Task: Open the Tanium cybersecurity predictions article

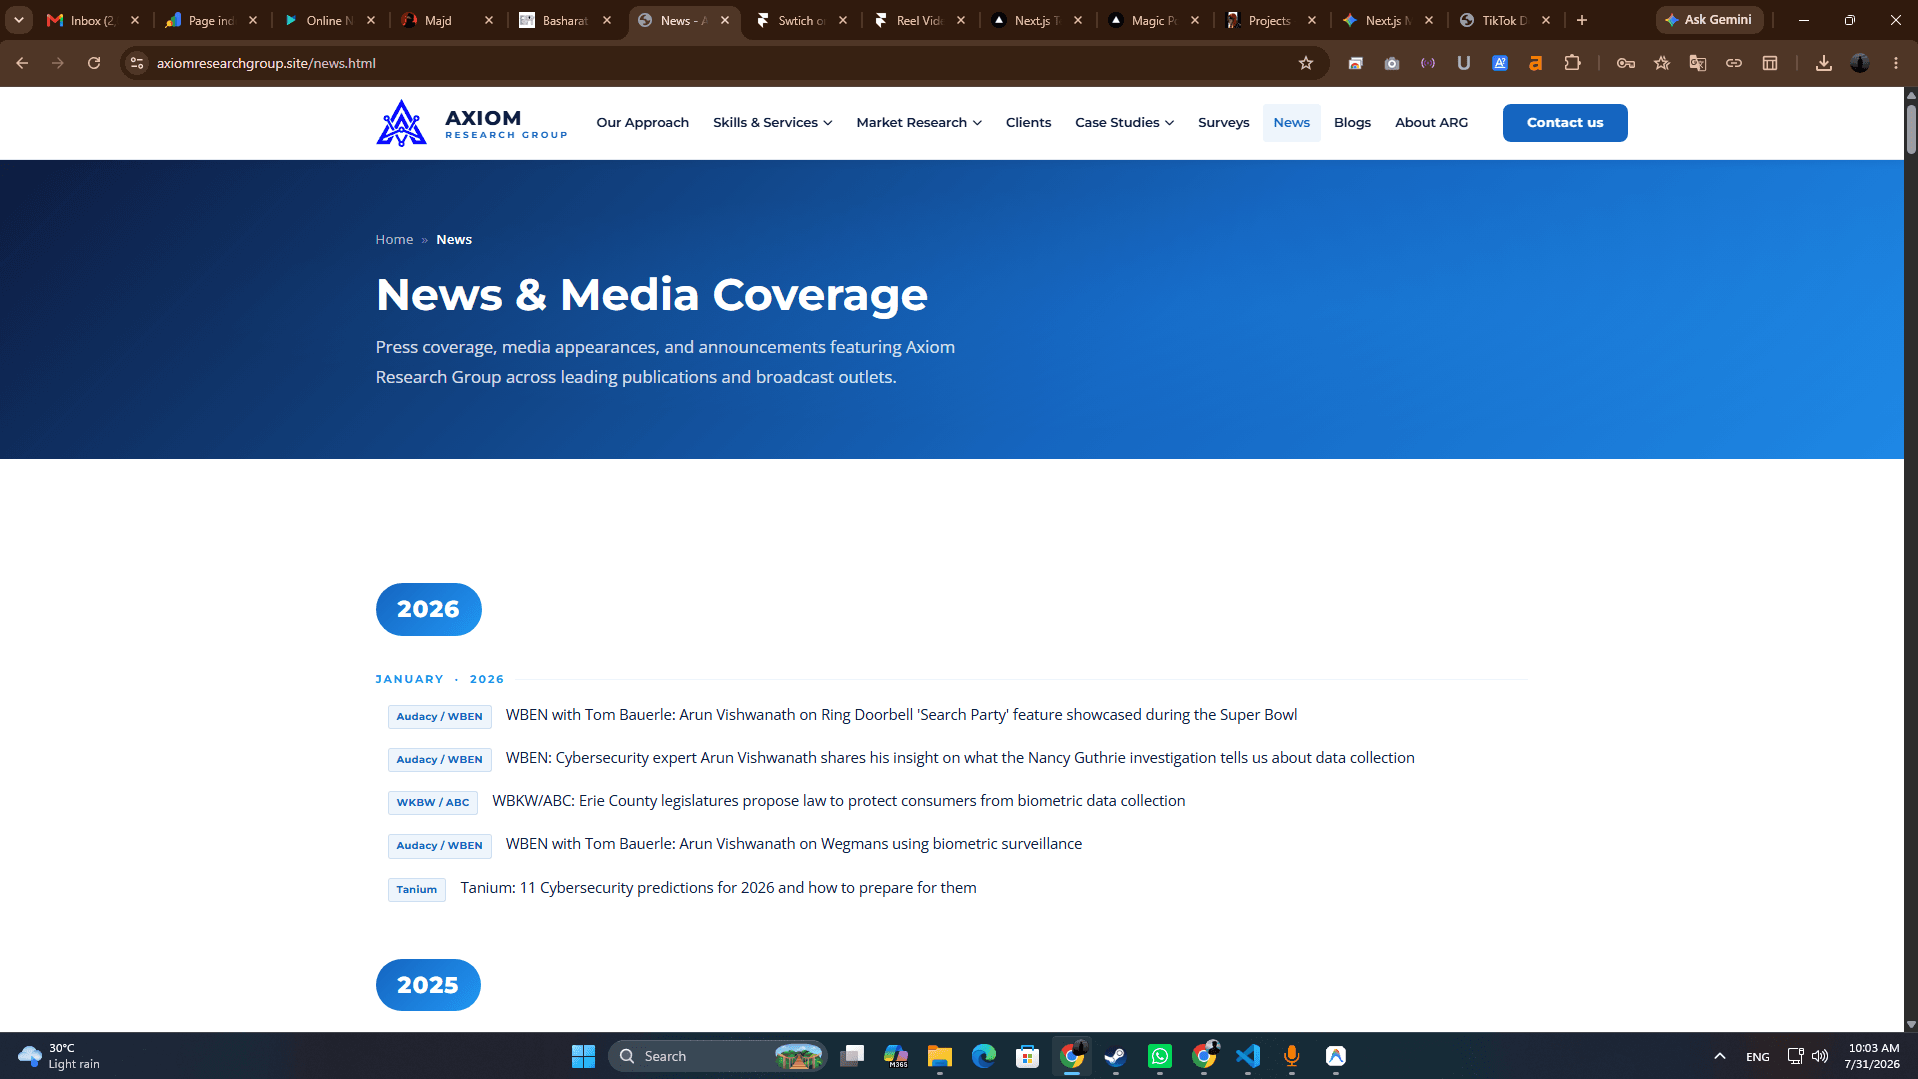Action: coord(718,888)
